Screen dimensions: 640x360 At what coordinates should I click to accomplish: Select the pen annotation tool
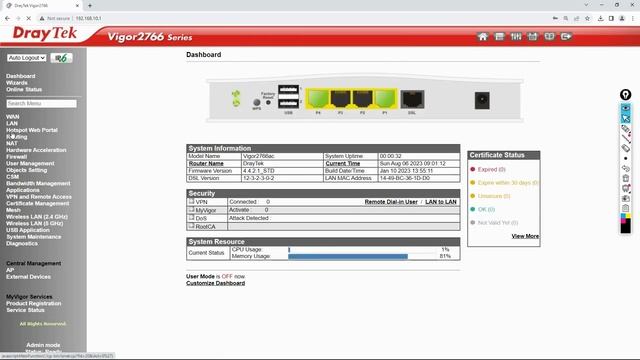click(x=625, y=129)
